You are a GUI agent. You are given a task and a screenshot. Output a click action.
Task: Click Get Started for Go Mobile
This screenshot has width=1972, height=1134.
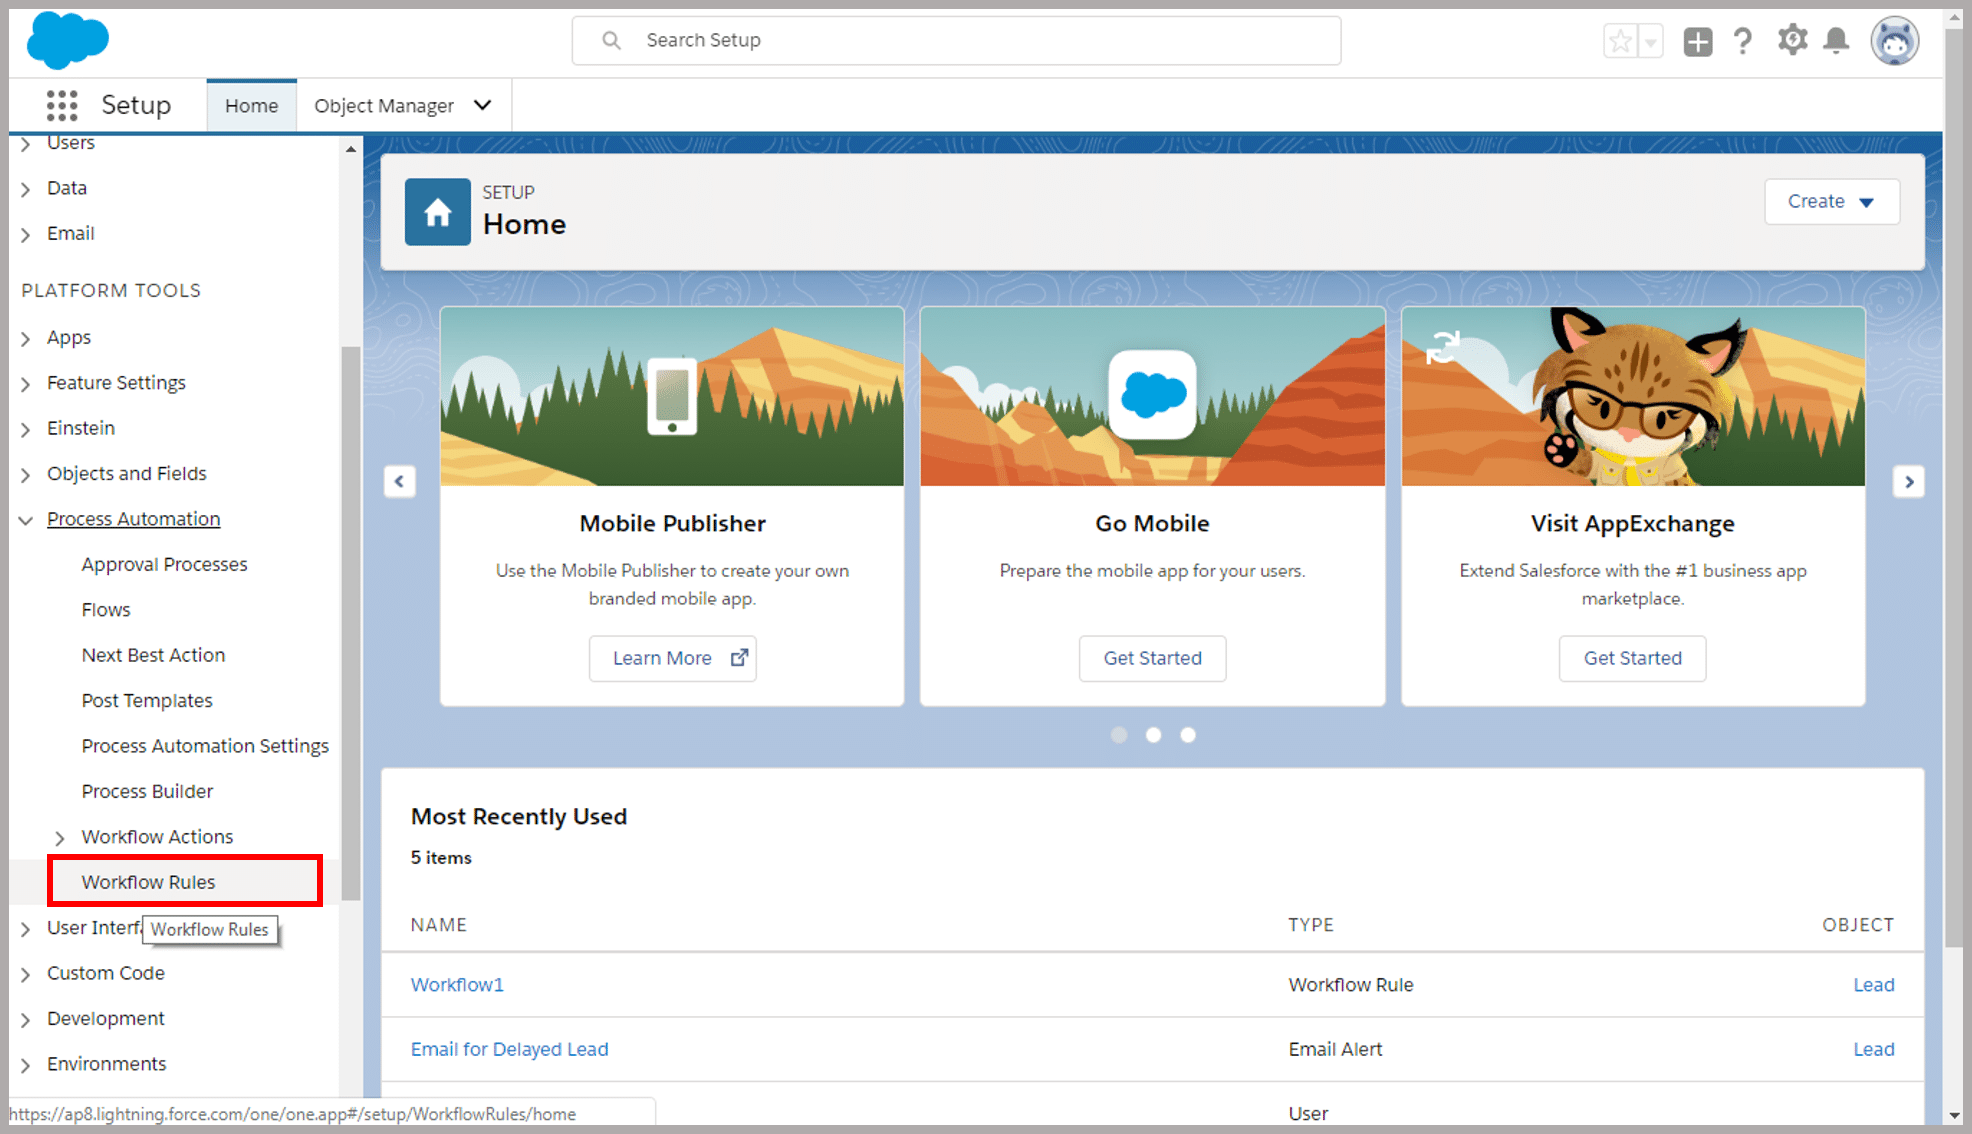[x=1153, y=657]
